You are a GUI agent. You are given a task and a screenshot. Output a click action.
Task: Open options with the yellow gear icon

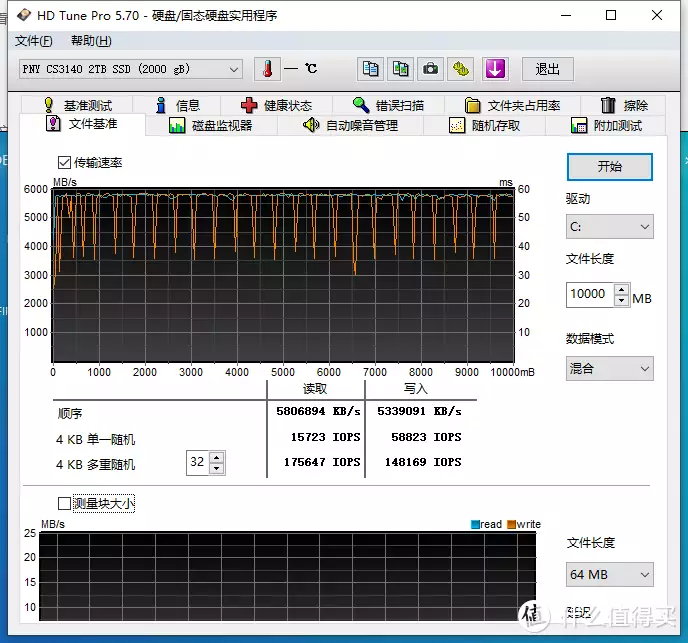[x=460, y=69]
